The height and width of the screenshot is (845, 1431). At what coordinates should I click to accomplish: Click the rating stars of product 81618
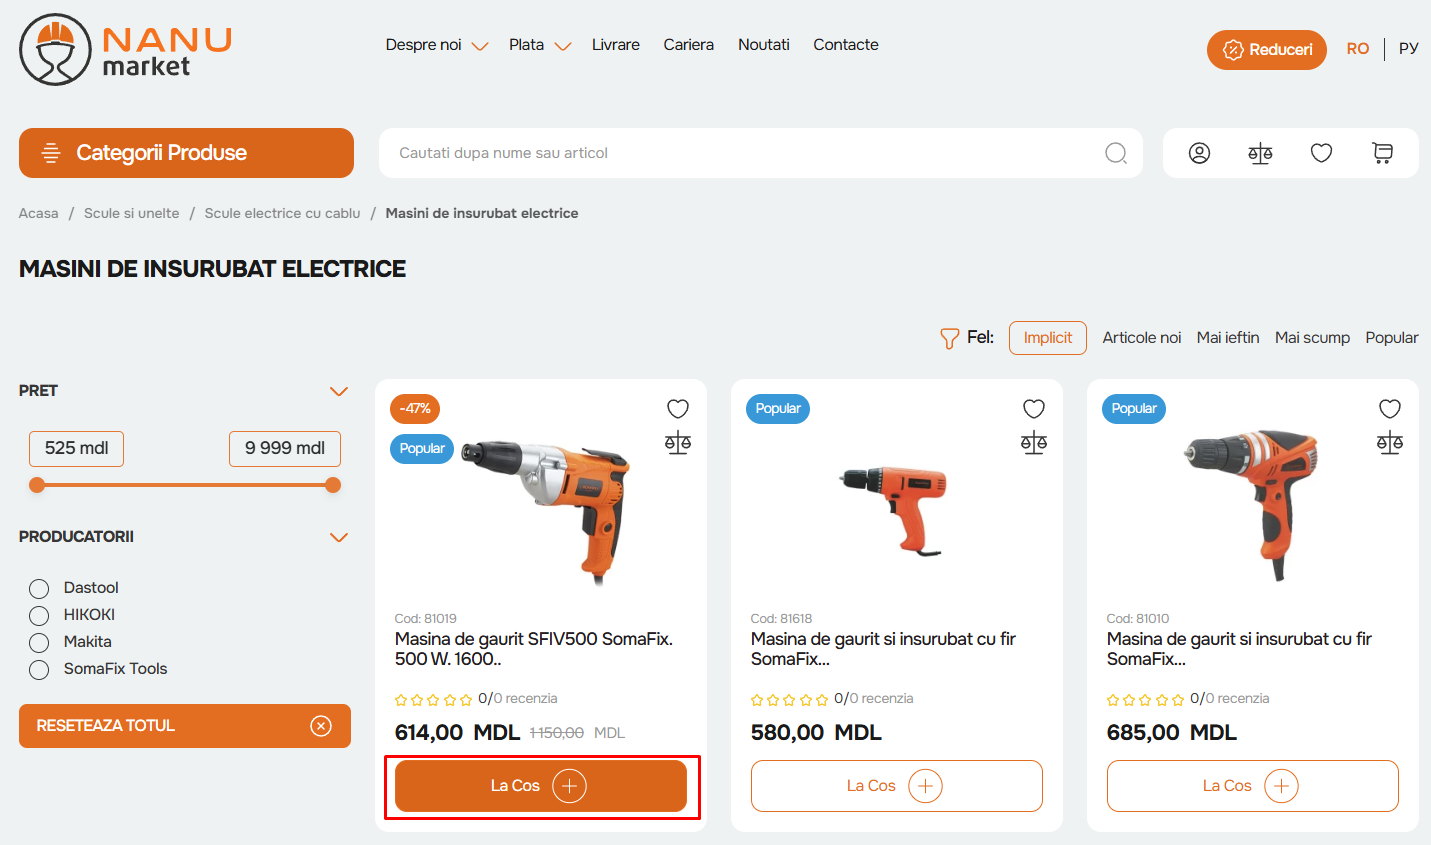(789, 700)
